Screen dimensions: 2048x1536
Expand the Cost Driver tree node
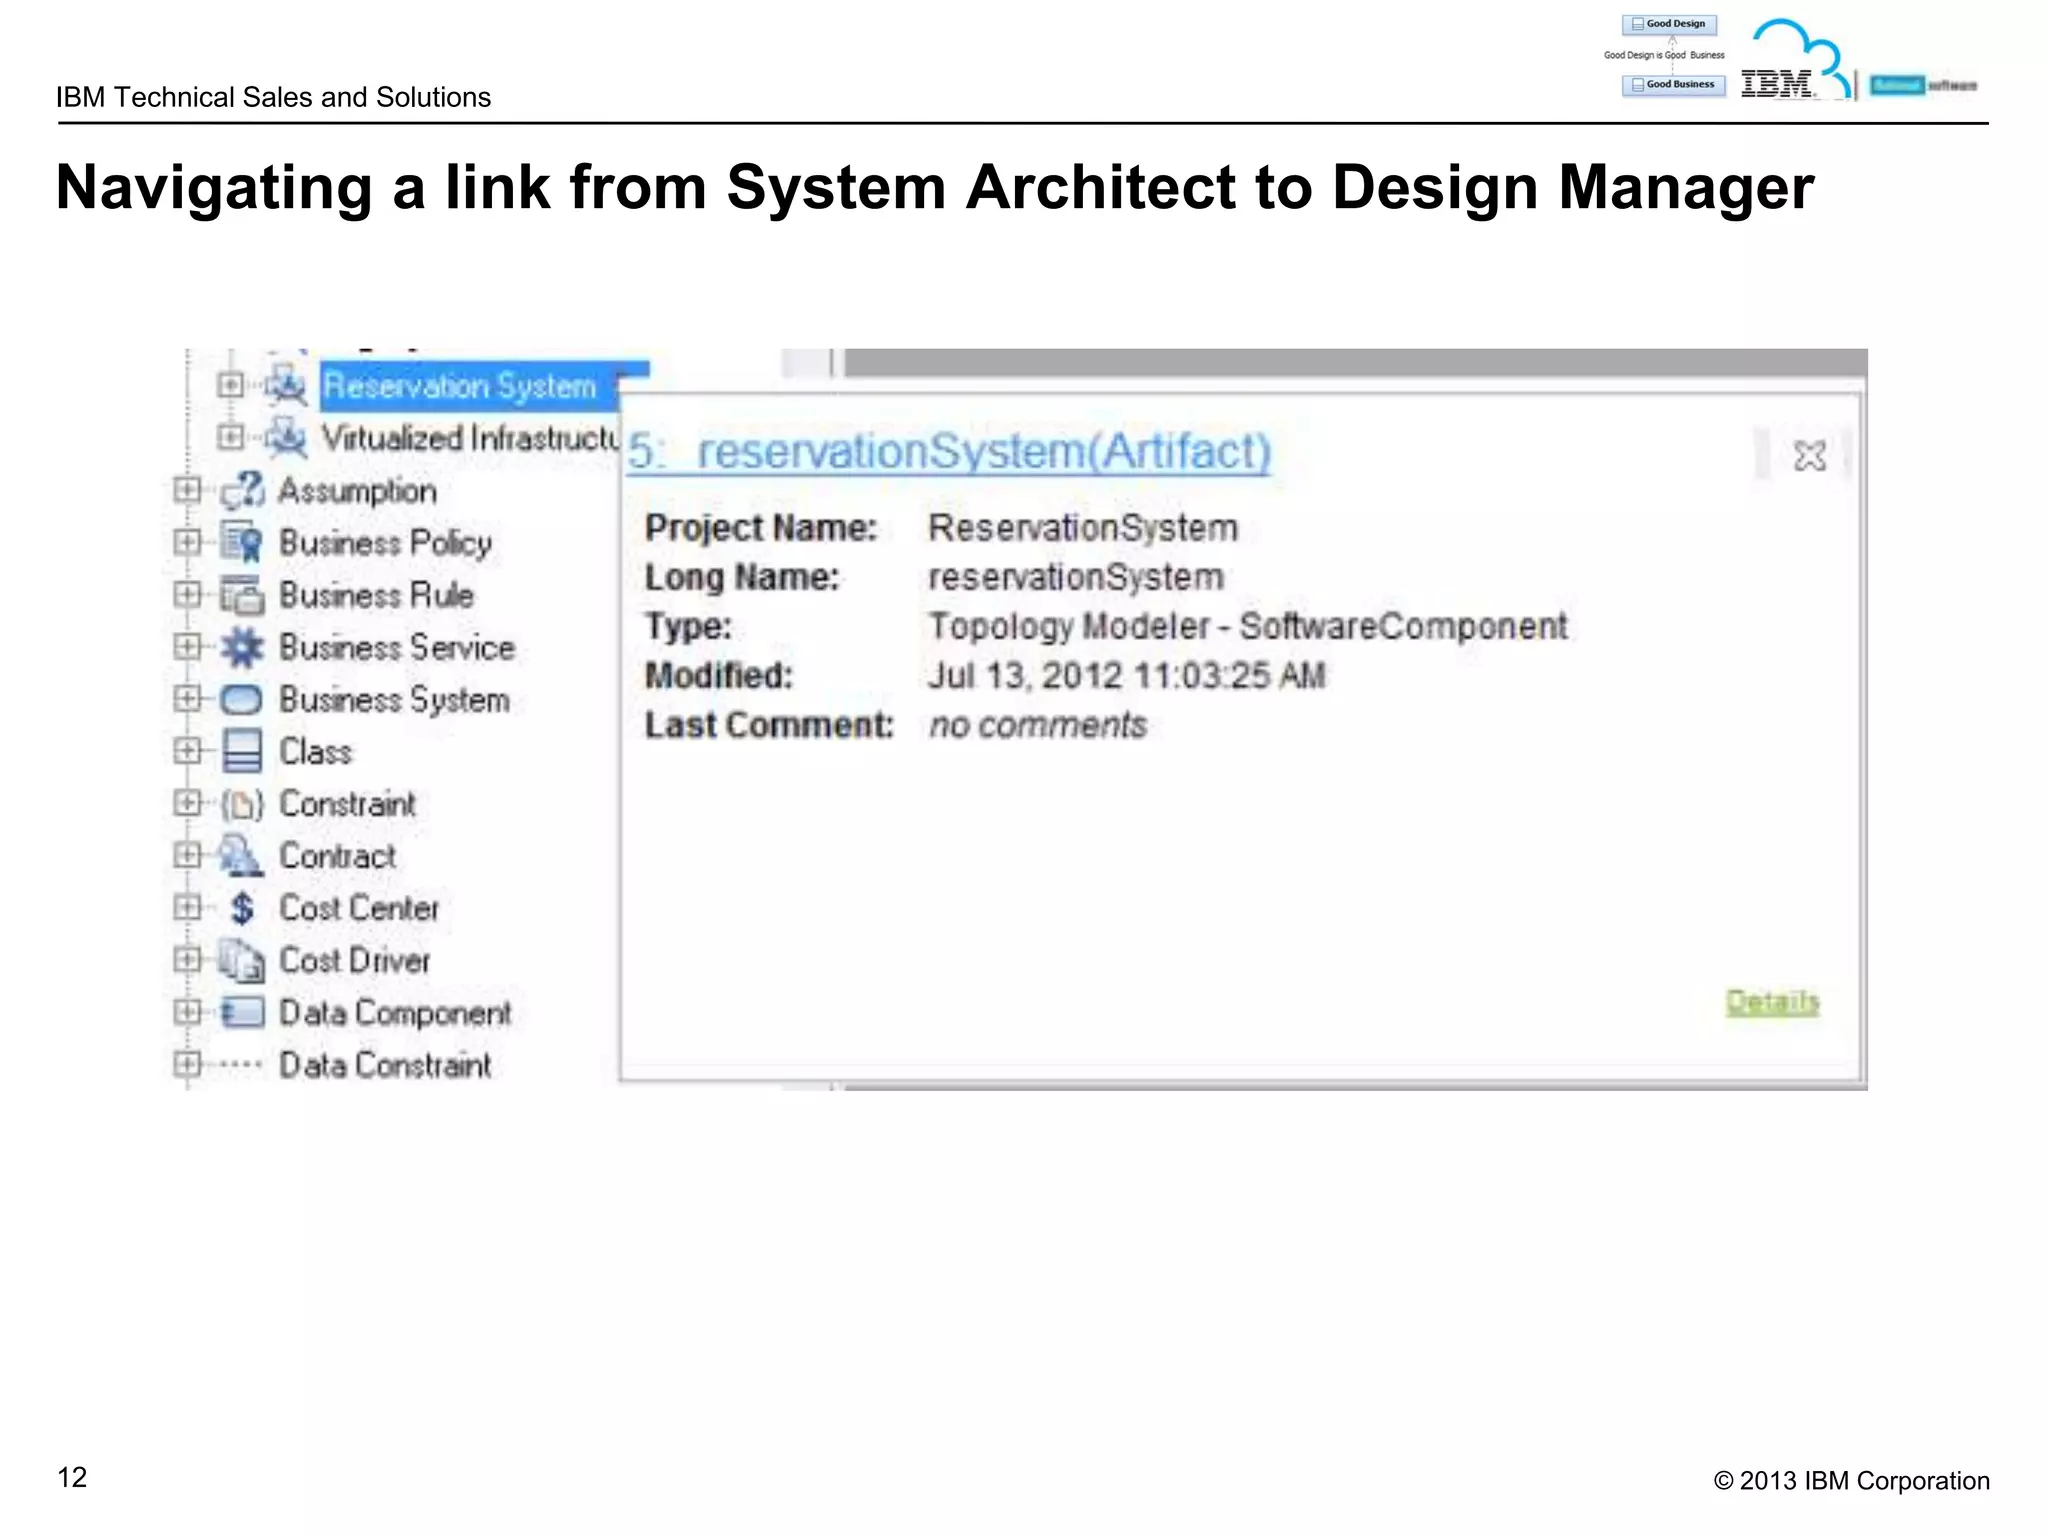coord(187,959)
